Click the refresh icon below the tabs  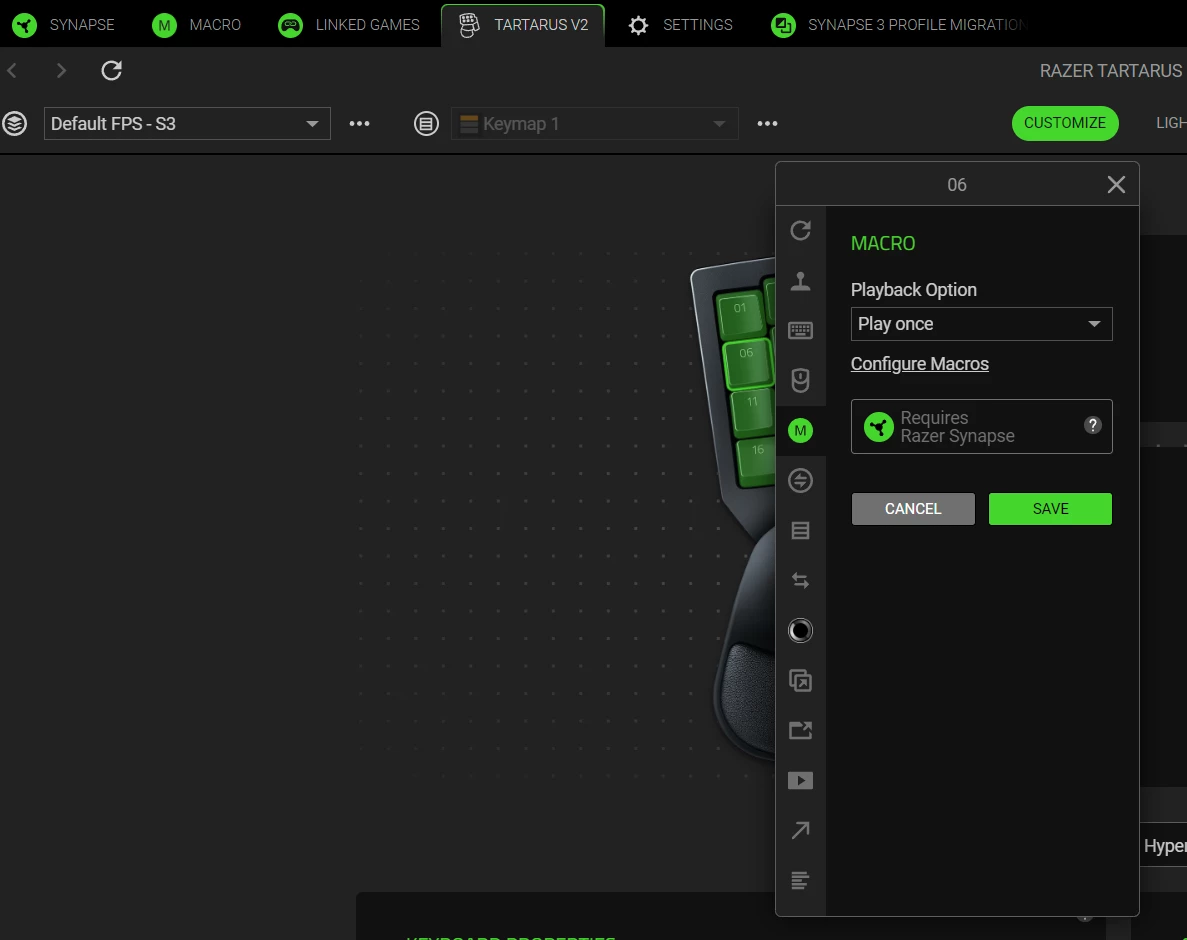111,70
